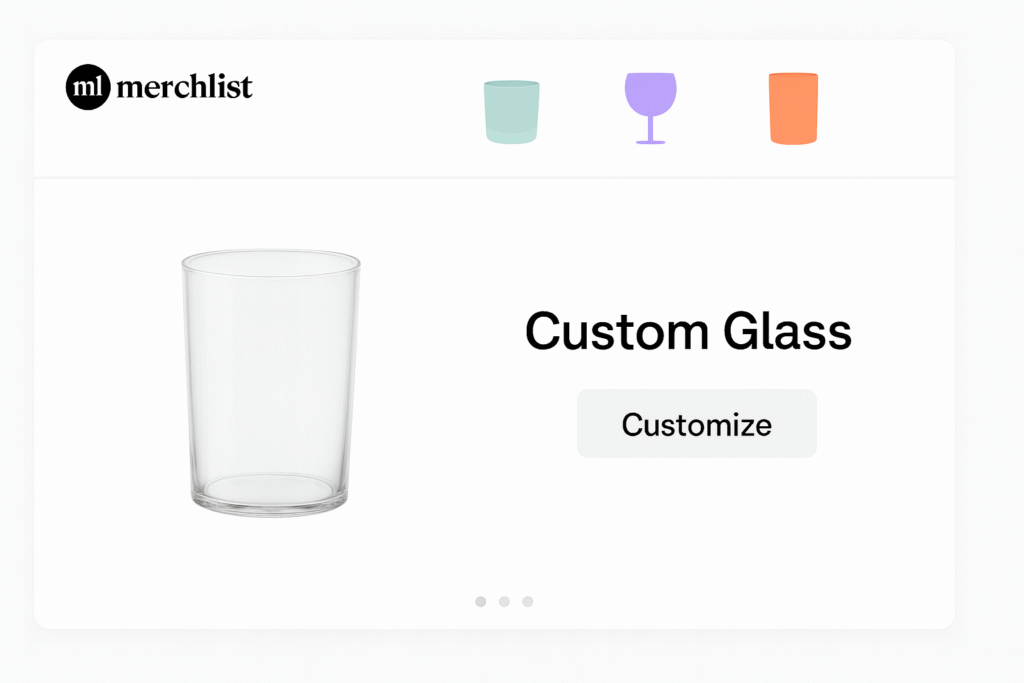Show the last slide using pagination dots
Screen dimensions: 1024x683
tap(528, 601)
